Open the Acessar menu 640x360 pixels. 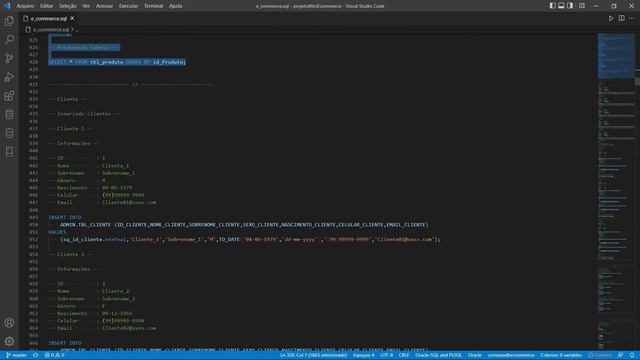(x=104, y=6)
